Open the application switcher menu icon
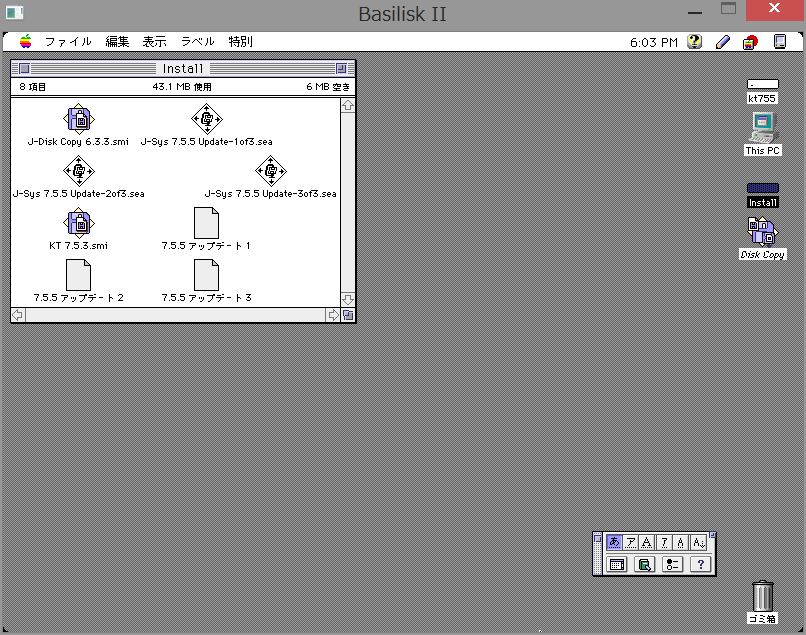Viewport: 806px width, 635px height. pyautogui.click(x=780, y=42)
